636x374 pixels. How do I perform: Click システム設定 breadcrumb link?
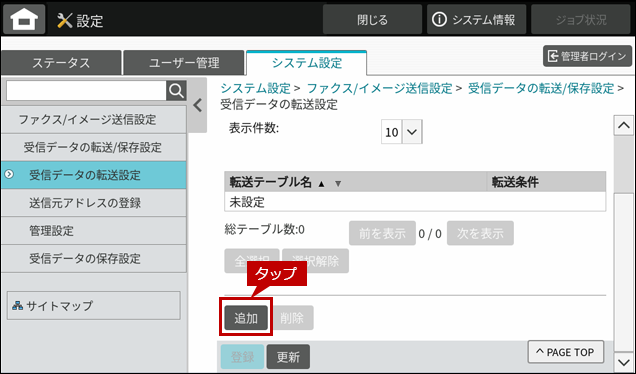(256, 88)
